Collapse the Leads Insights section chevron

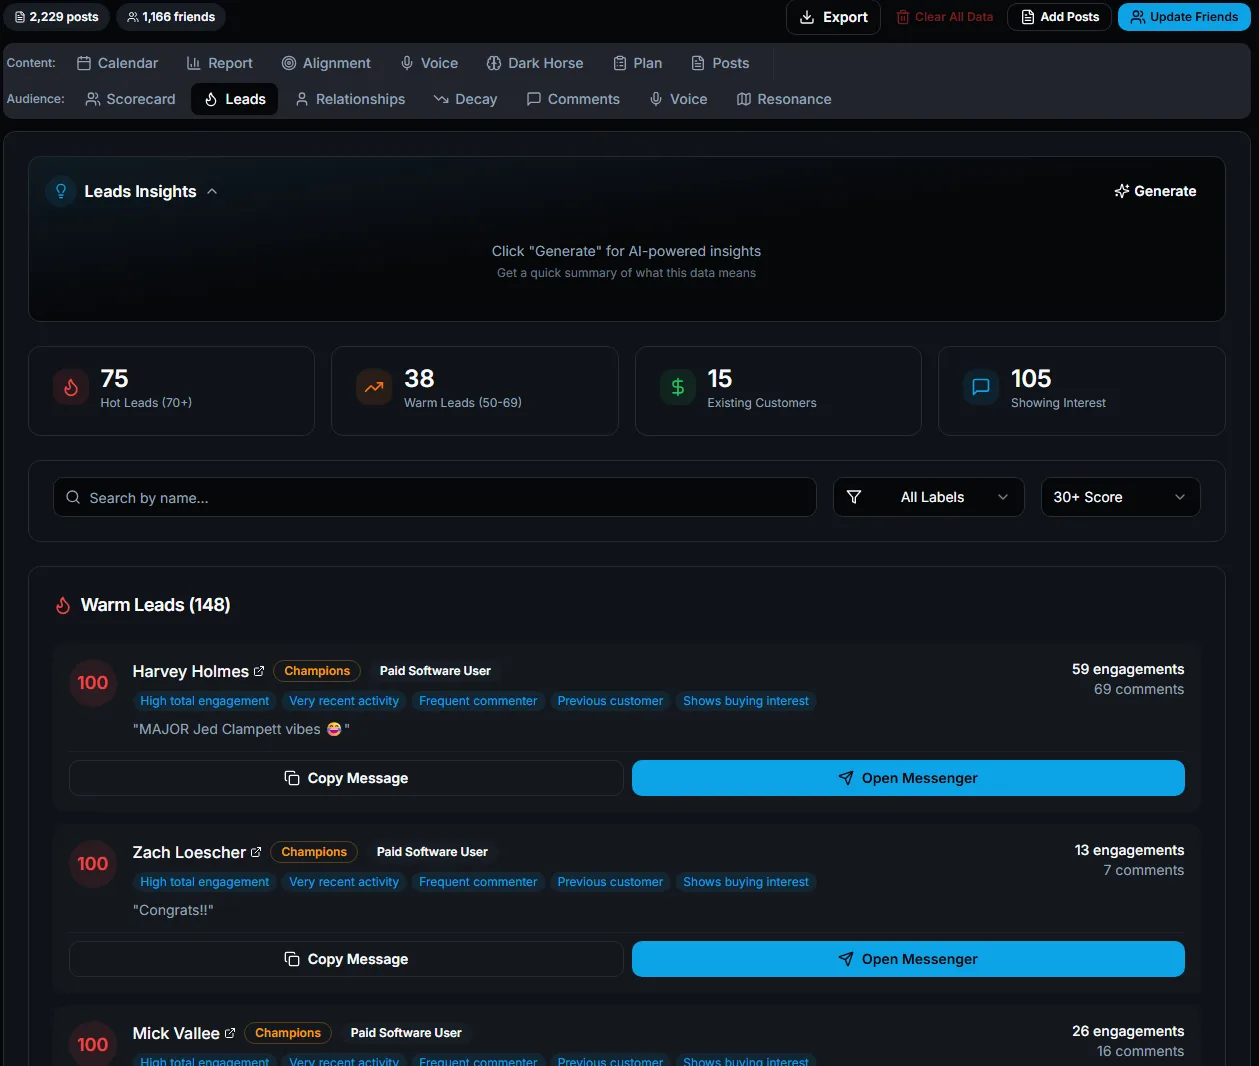click(212, 191)
